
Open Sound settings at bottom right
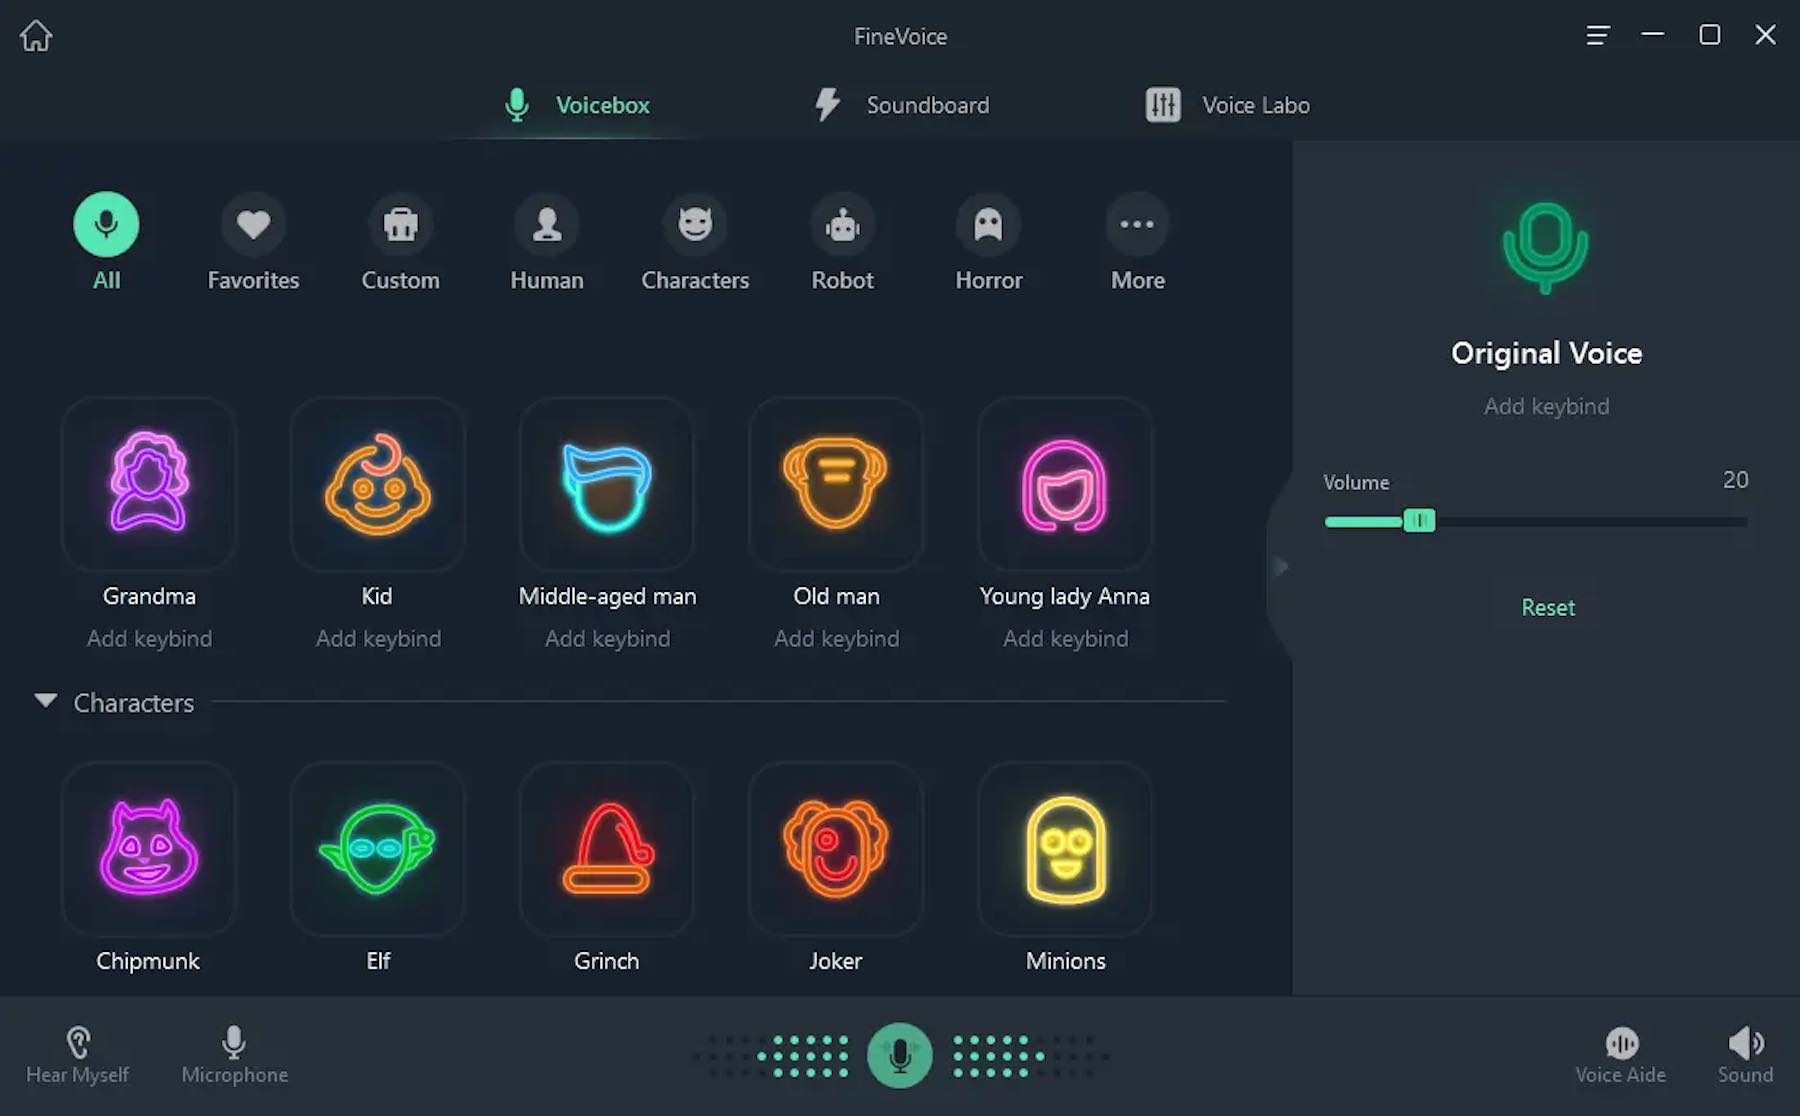click(1743, 1053)
